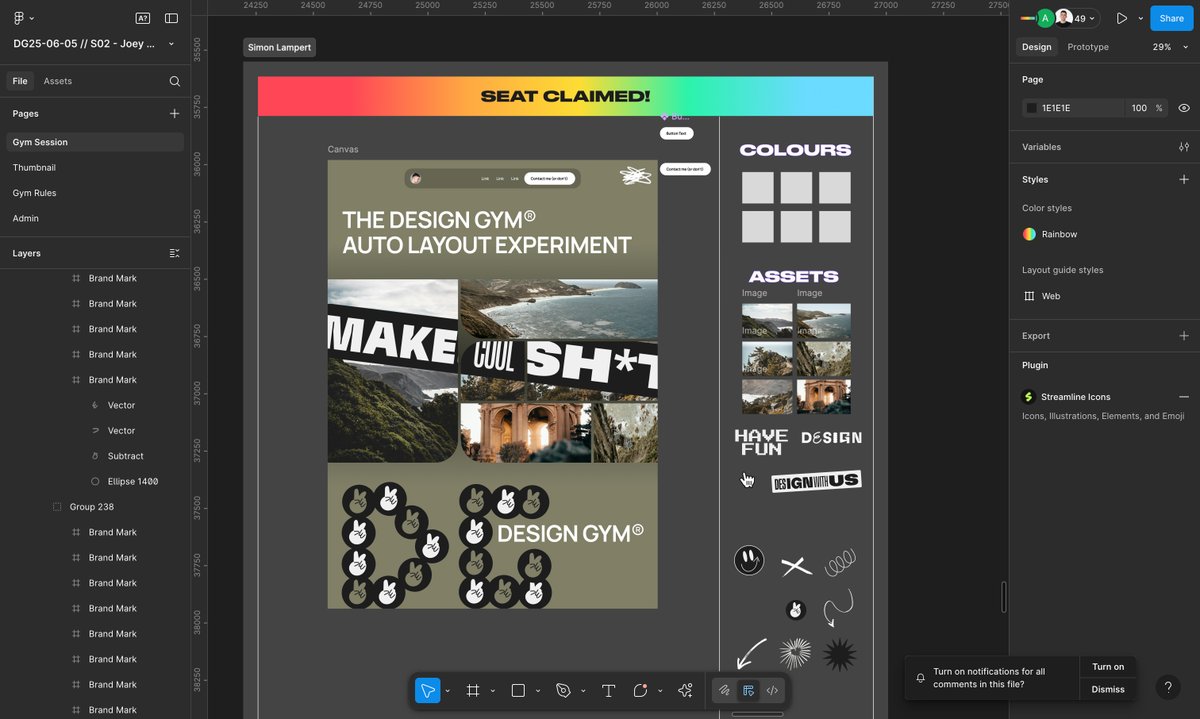
Task: Click the green A user avatar
Action: [1045, 18]
